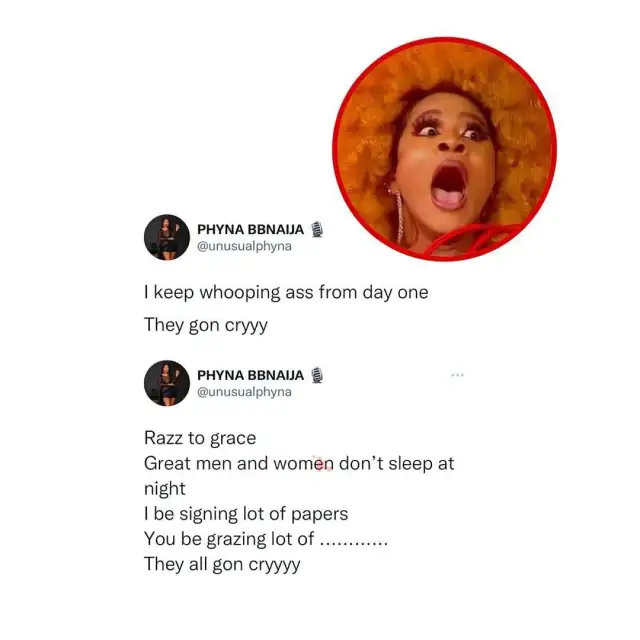Click the 'They all gon cryyyyy' line

[x=222, y=565]
